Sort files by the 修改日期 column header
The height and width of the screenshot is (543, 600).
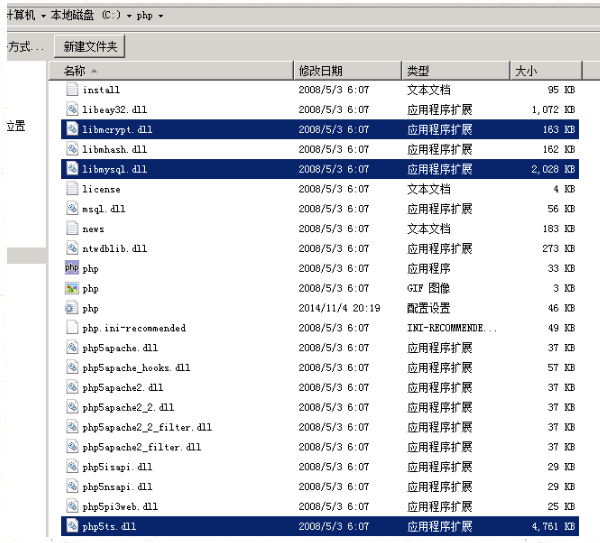[x=320, y=71]
